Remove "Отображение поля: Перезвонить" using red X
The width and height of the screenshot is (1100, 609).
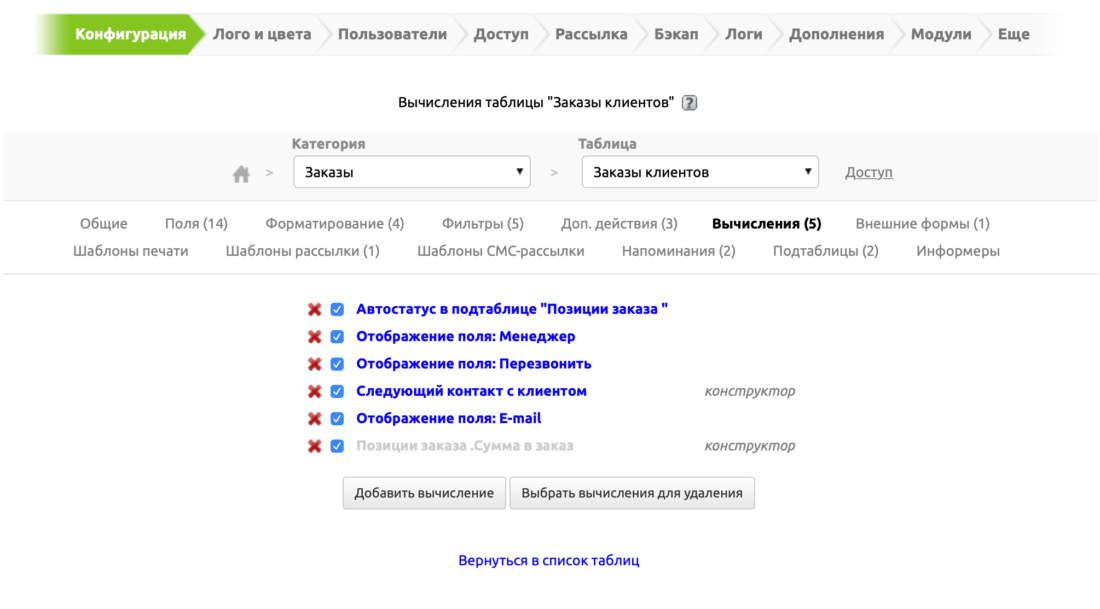click(314, 364)
